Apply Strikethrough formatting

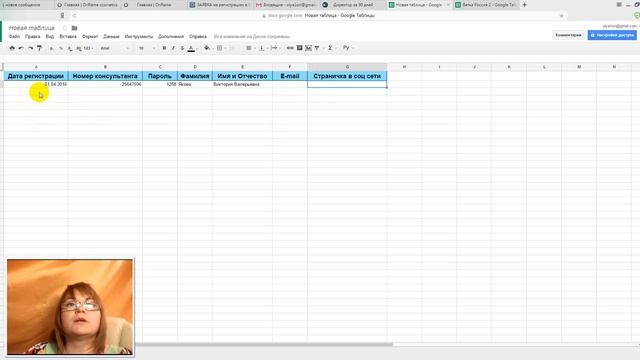click(x=182, y=48)
